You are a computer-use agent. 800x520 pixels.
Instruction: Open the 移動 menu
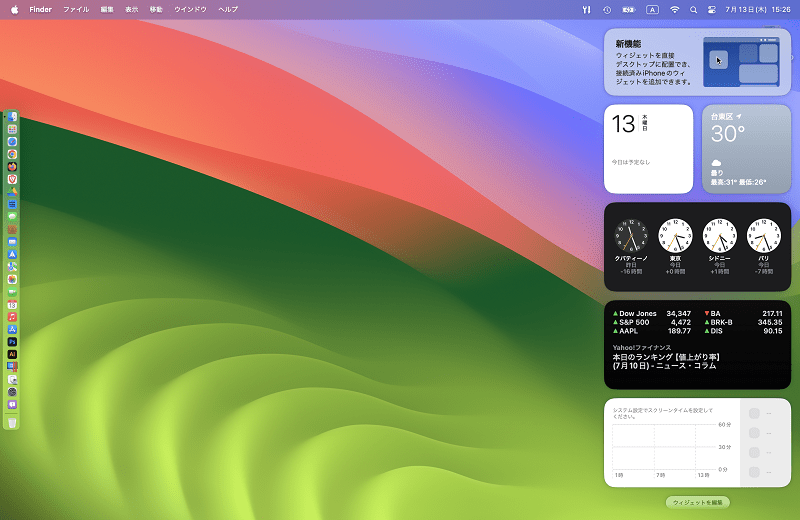click(156, 9)
